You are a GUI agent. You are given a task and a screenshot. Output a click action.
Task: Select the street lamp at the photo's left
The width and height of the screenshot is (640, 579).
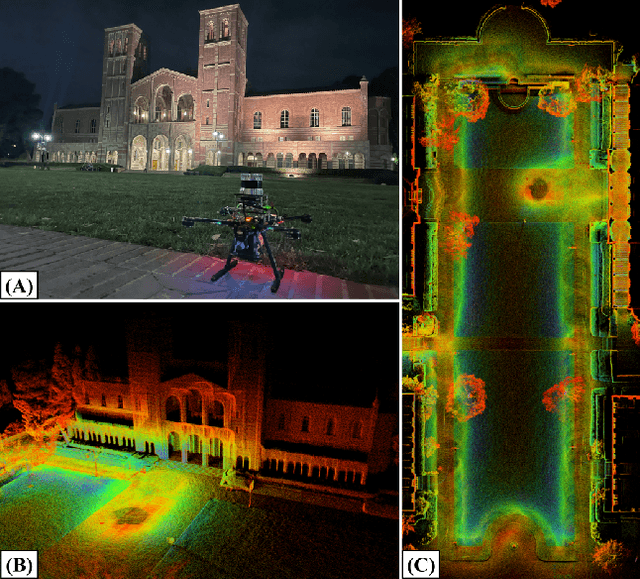[41, 143]
